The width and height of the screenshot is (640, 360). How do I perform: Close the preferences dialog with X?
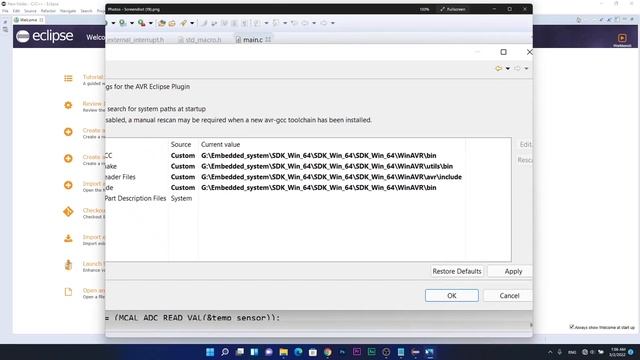[x=529, y=52]
